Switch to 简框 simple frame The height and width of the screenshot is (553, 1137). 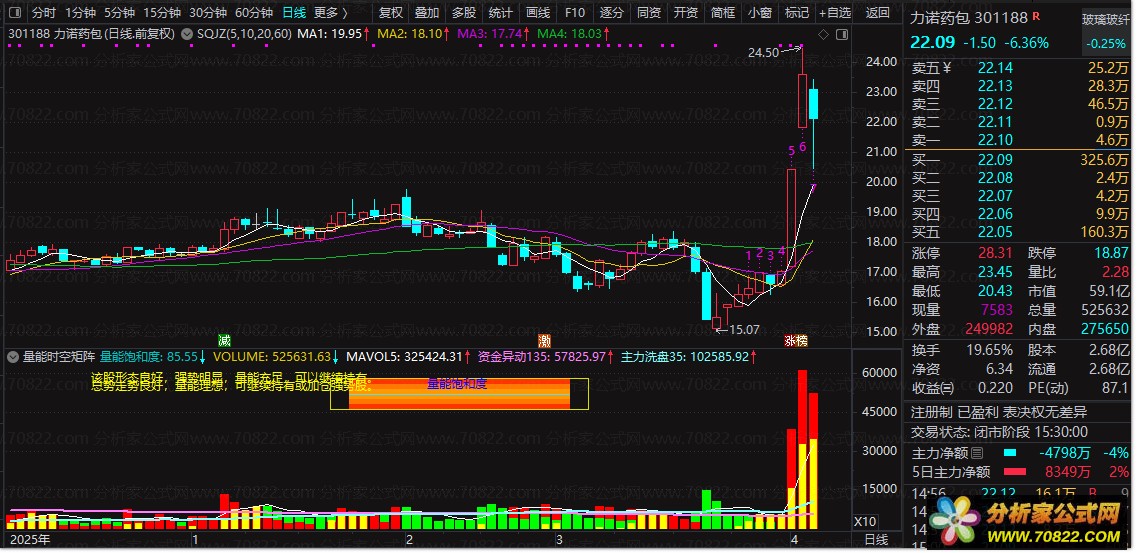[723, 12]
